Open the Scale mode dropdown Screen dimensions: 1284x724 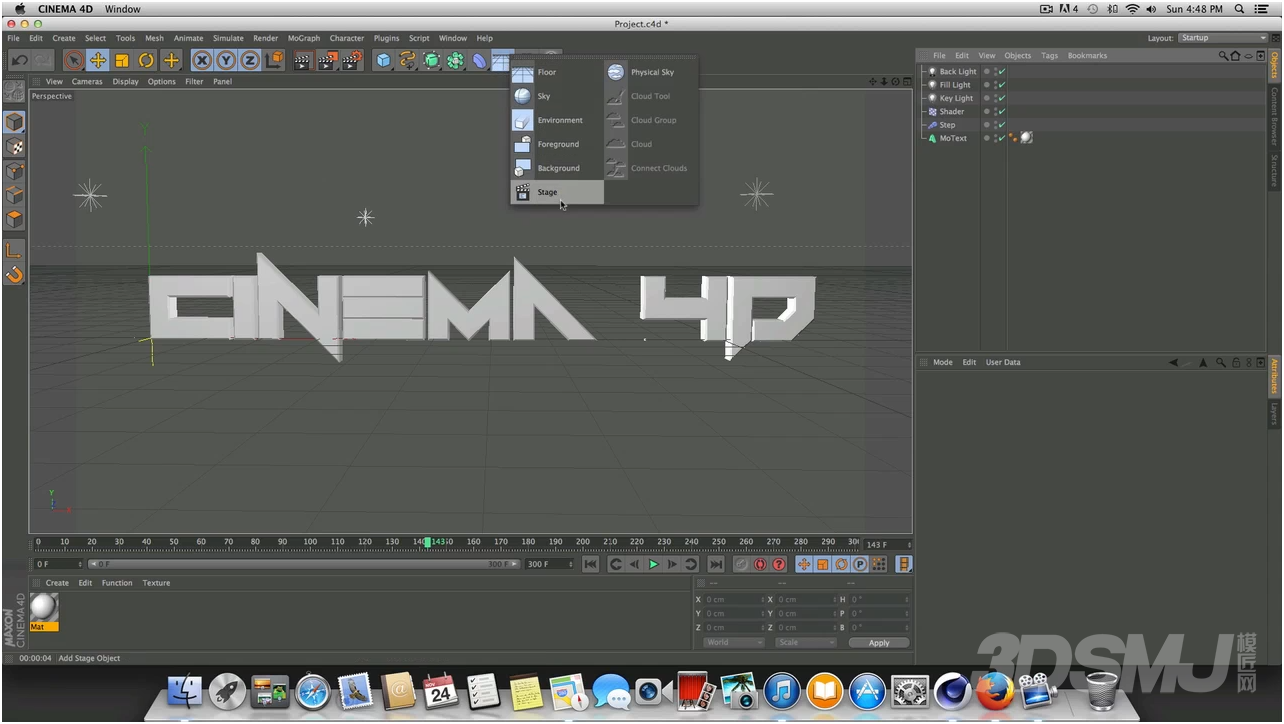click(x=805, y=643)
